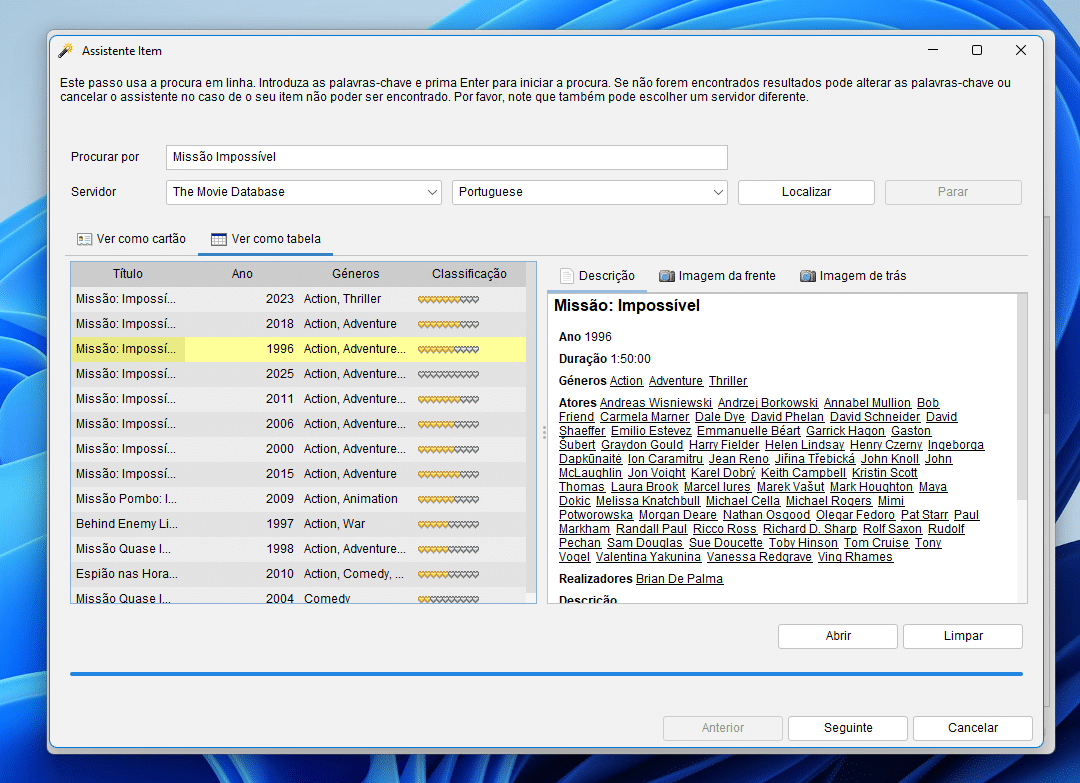This screenshot has width=1080, height=783.
Task: Click the Jon Voight actor link
Action: (x=656, y=472)
